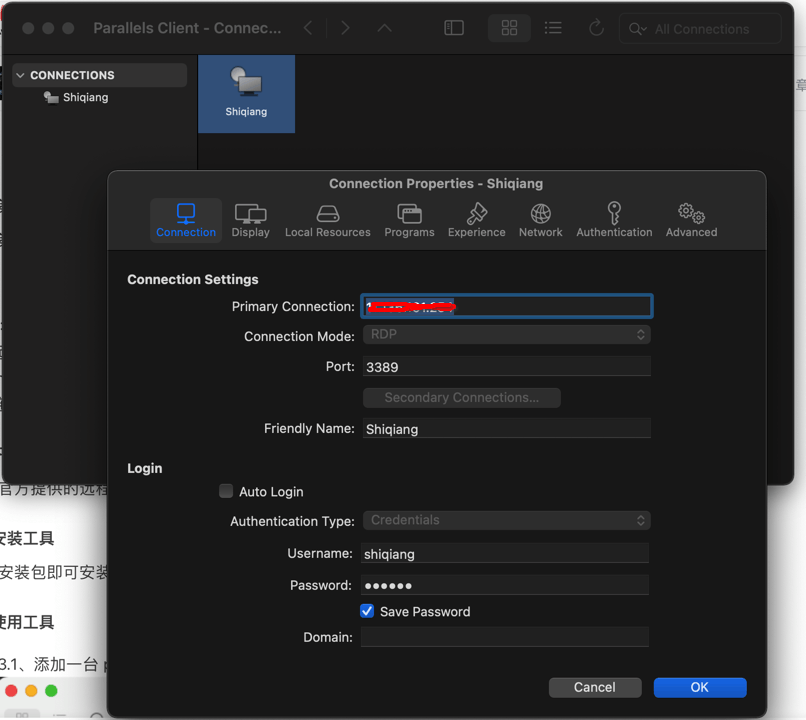This screenshot has height=720, width=806.
Task: Enable the Auto Login checkbox
Action: [226, 491]
